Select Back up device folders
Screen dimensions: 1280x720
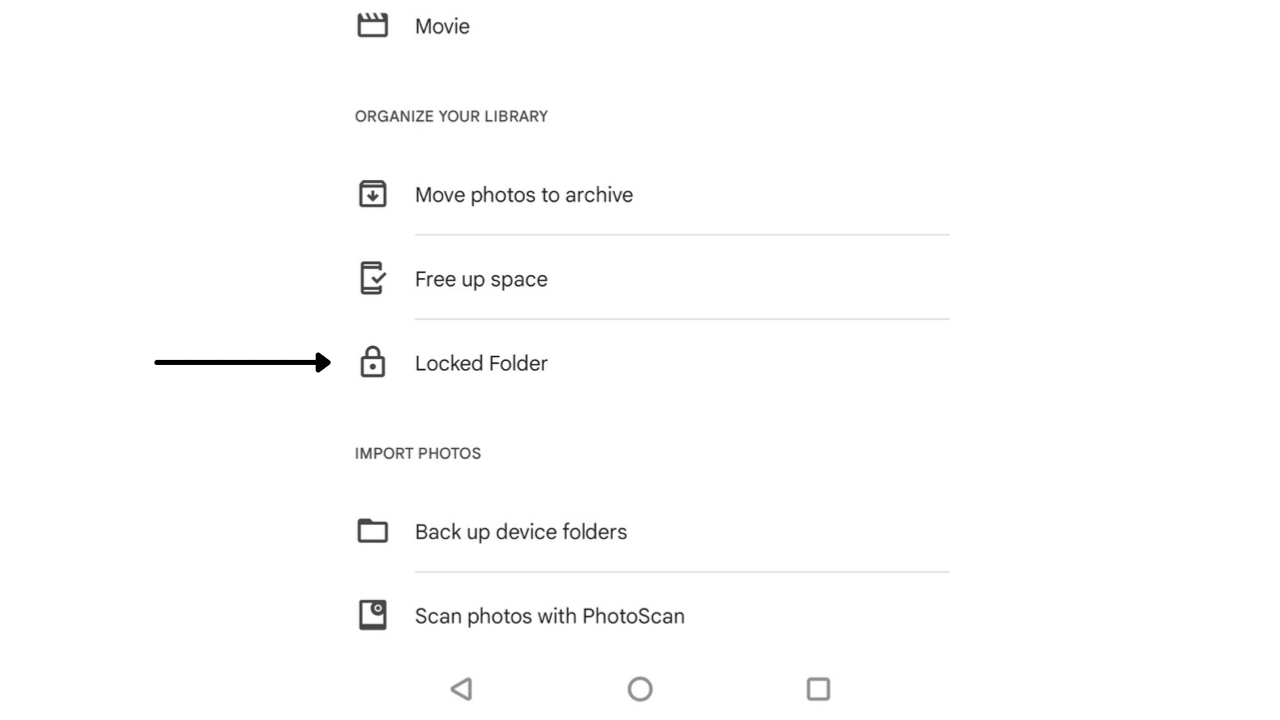652,531
